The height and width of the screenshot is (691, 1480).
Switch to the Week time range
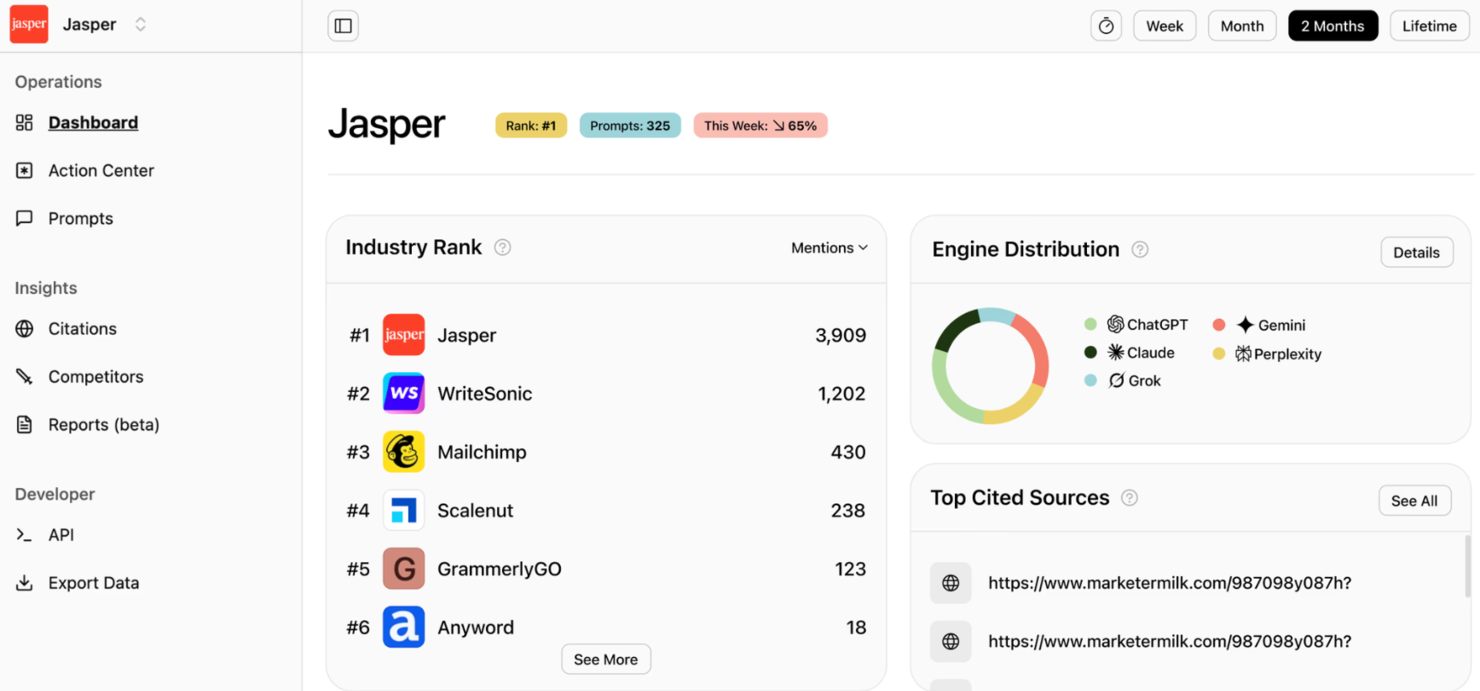coord(1164,25)
